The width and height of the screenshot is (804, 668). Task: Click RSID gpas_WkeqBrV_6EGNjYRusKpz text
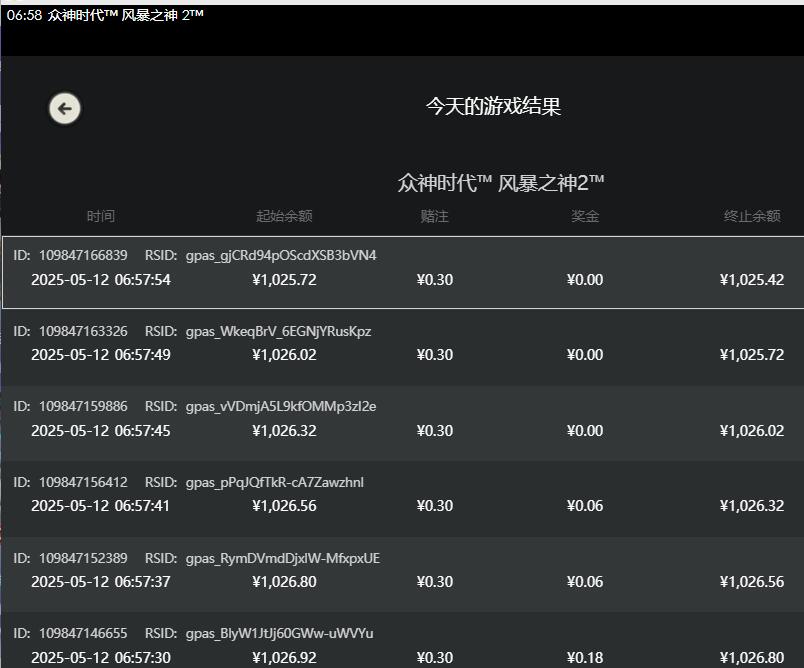point(278,331)
